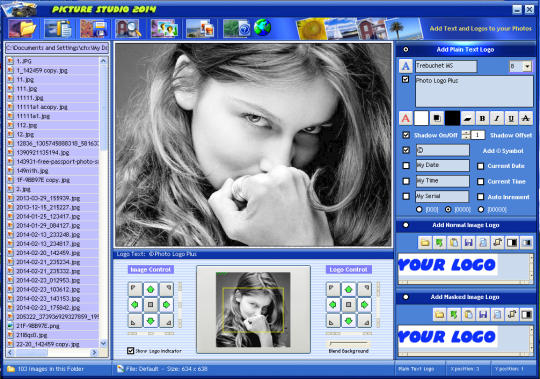Screen dimensions: 540x379
Task: Enable the My Date checkbox
Action: coord(406,166)
